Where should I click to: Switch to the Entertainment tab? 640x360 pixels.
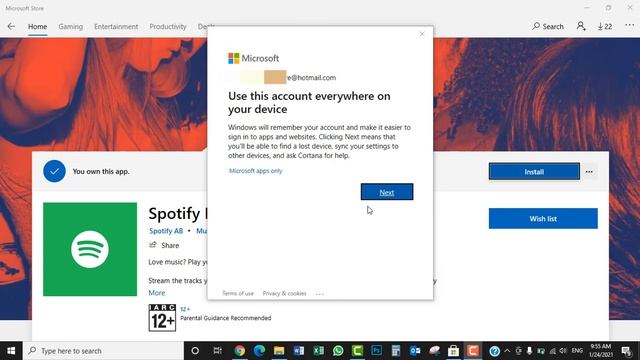(116, 27)
